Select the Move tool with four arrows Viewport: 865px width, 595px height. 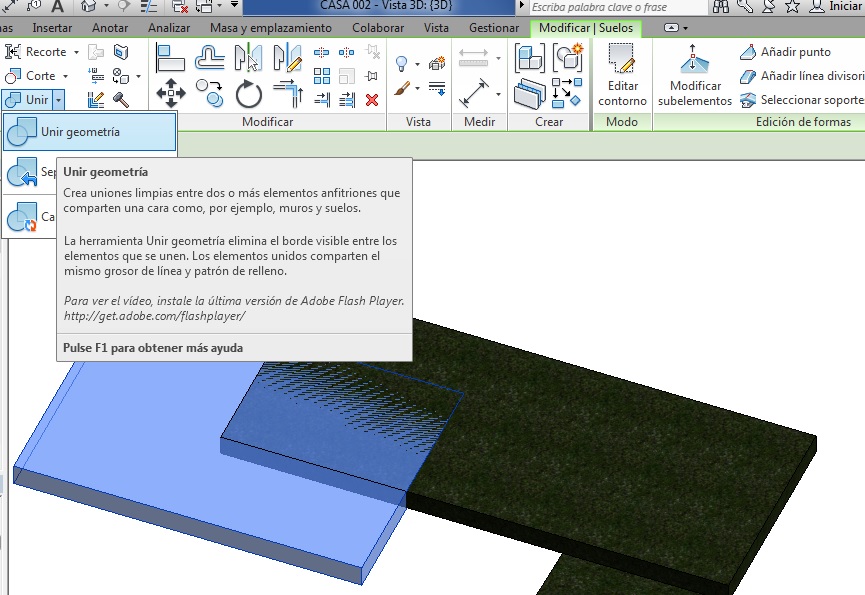click(171, 94)
